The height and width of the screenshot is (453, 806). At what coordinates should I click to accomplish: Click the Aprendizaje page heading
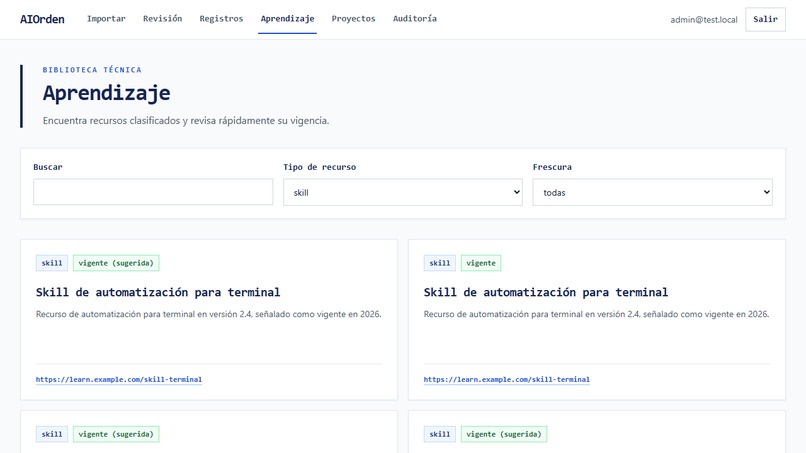106,93
